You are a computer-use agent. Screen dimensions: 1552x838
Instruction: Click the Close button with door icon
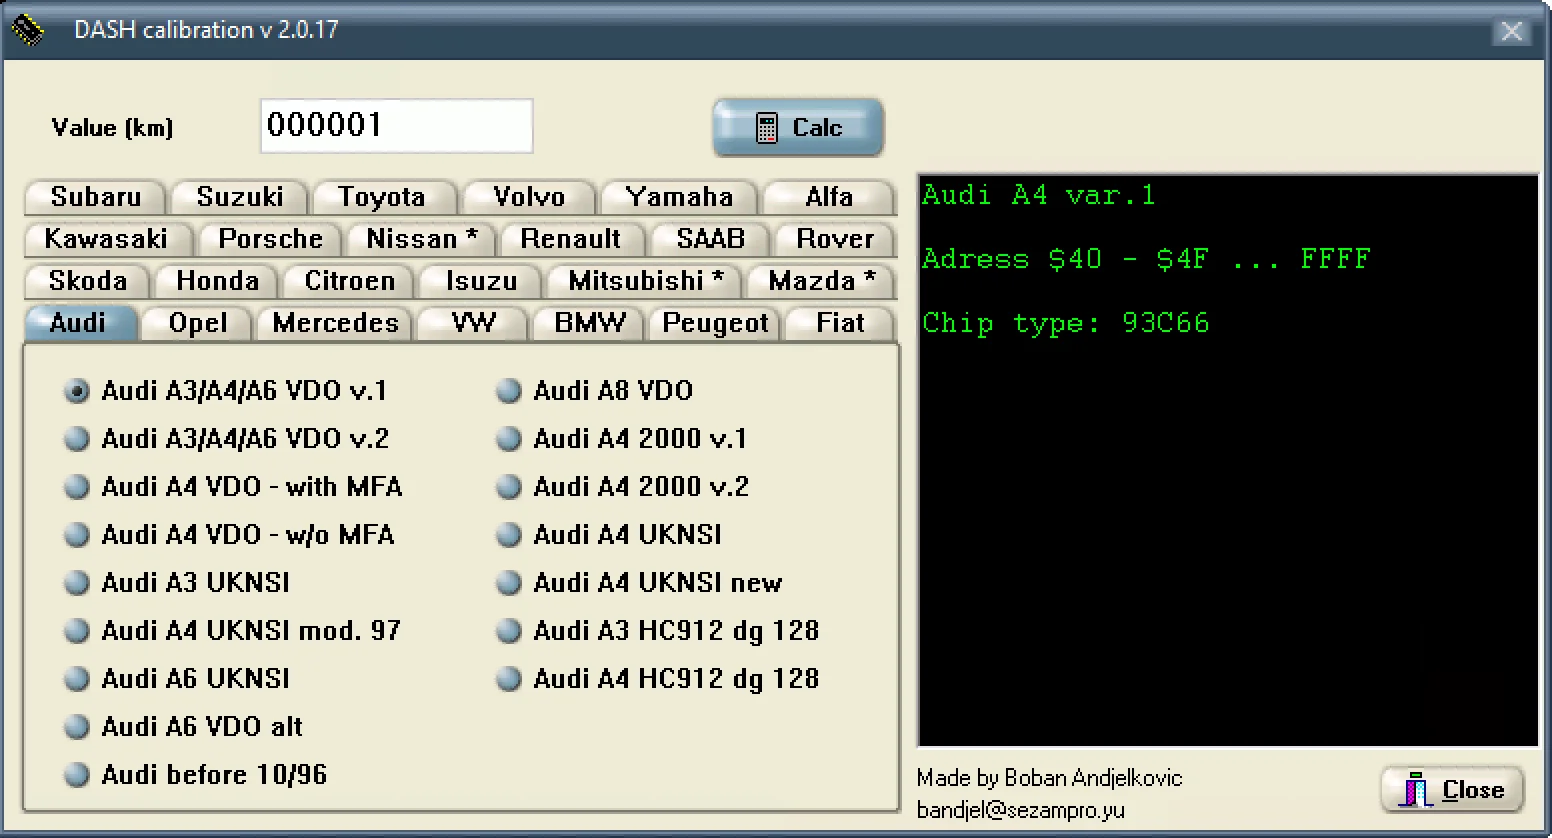point(1452,790)
